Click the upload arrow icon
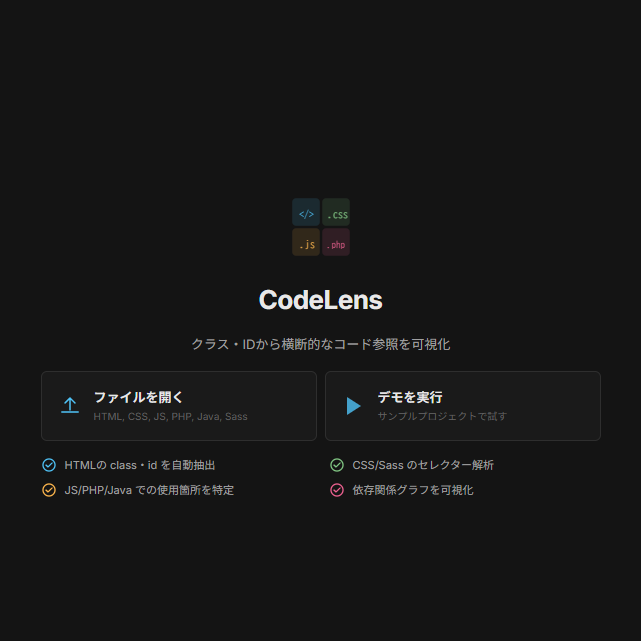 click(70, 405)
